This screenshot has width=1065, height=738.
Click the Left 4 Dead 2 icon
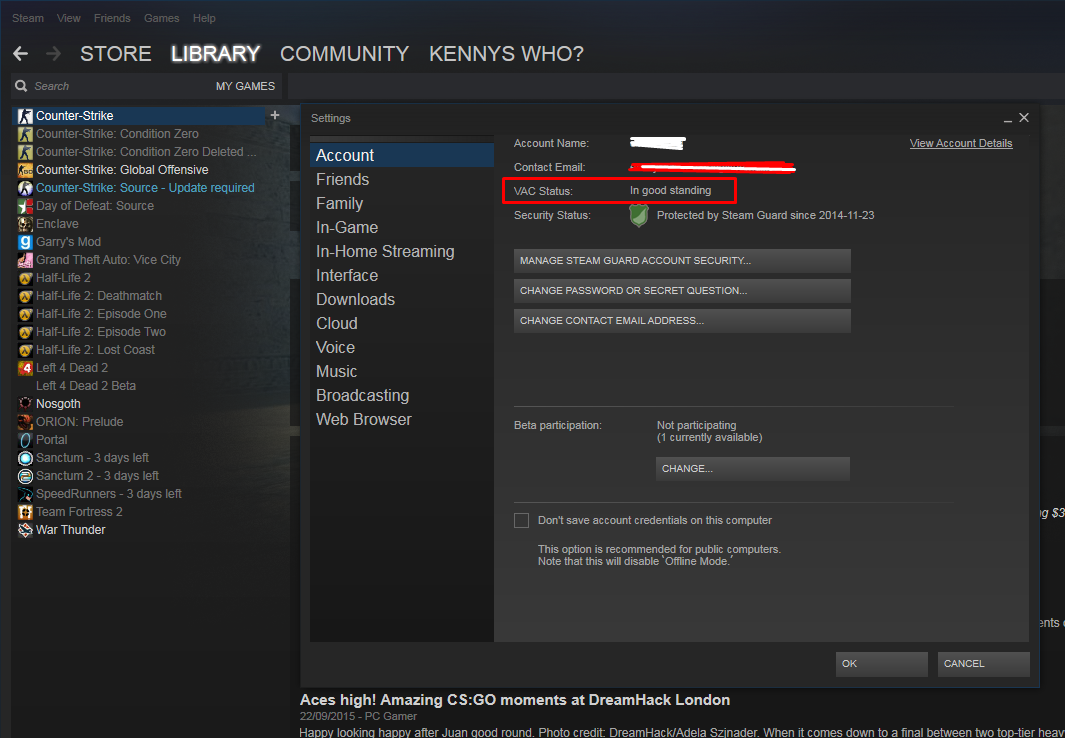coord(25,368)
